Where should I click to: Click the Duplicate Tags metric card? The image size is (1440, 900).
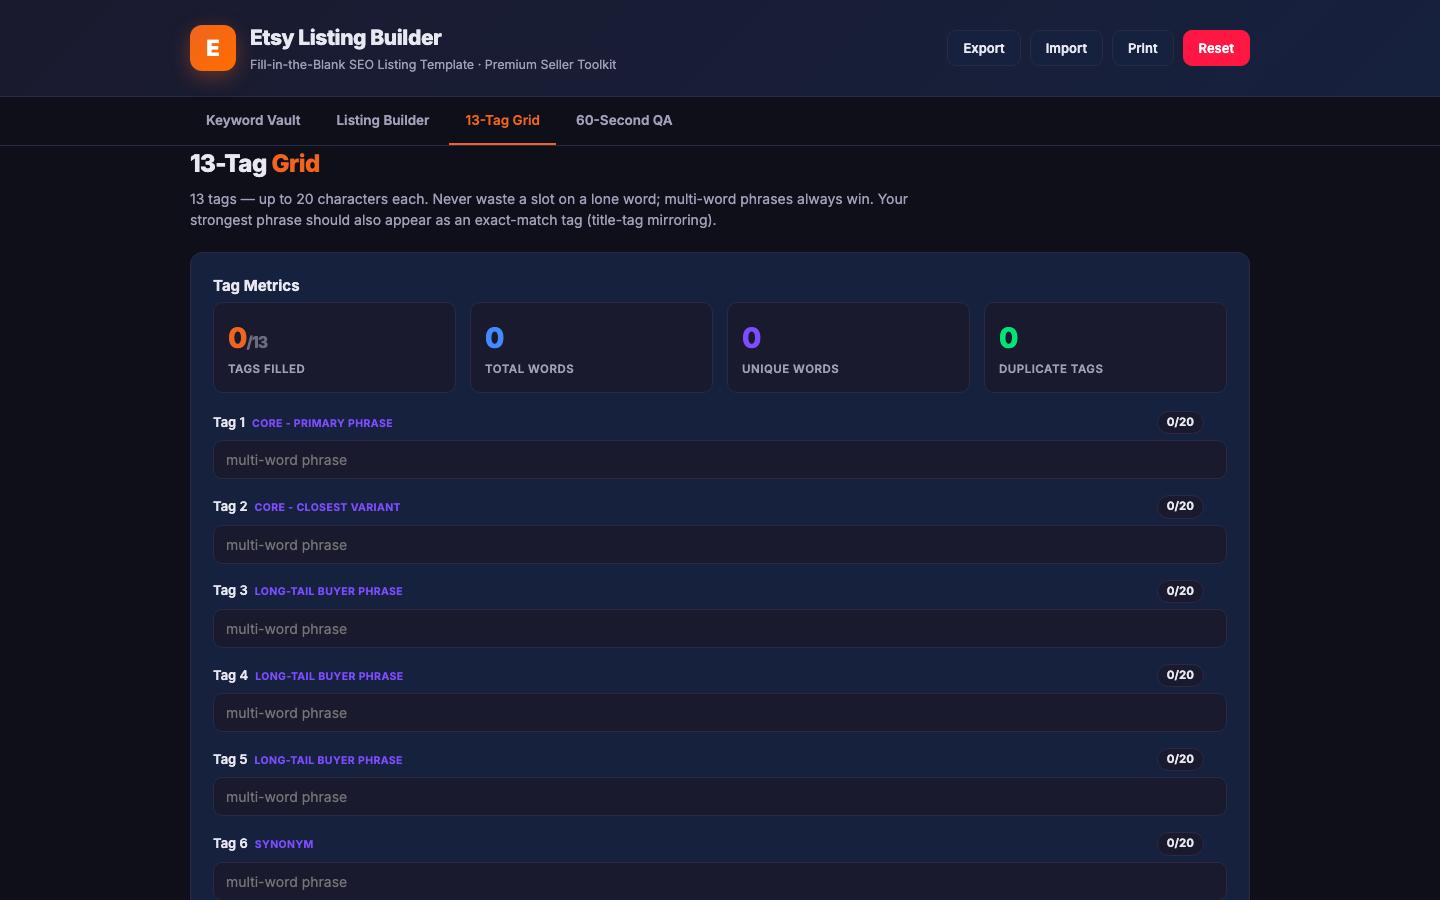pos(1105,348)
